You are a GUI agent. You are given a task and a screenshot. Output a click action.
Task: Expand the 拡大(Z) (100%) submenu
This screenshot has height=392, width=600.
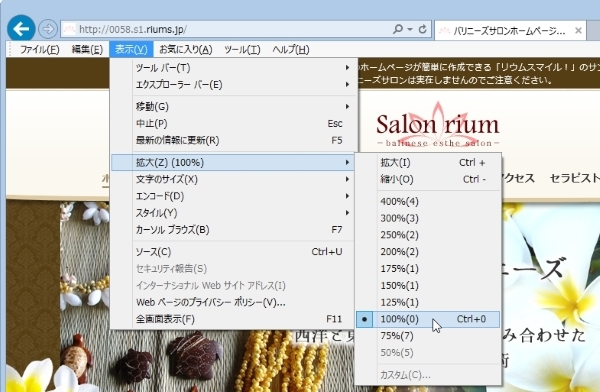coord(234,162)
